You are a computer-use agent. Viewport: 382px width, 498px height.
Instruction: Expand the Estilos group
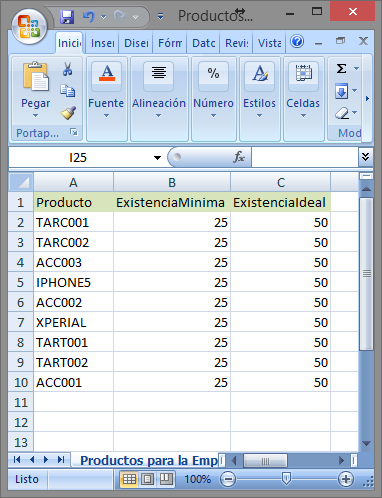(259, 99)
